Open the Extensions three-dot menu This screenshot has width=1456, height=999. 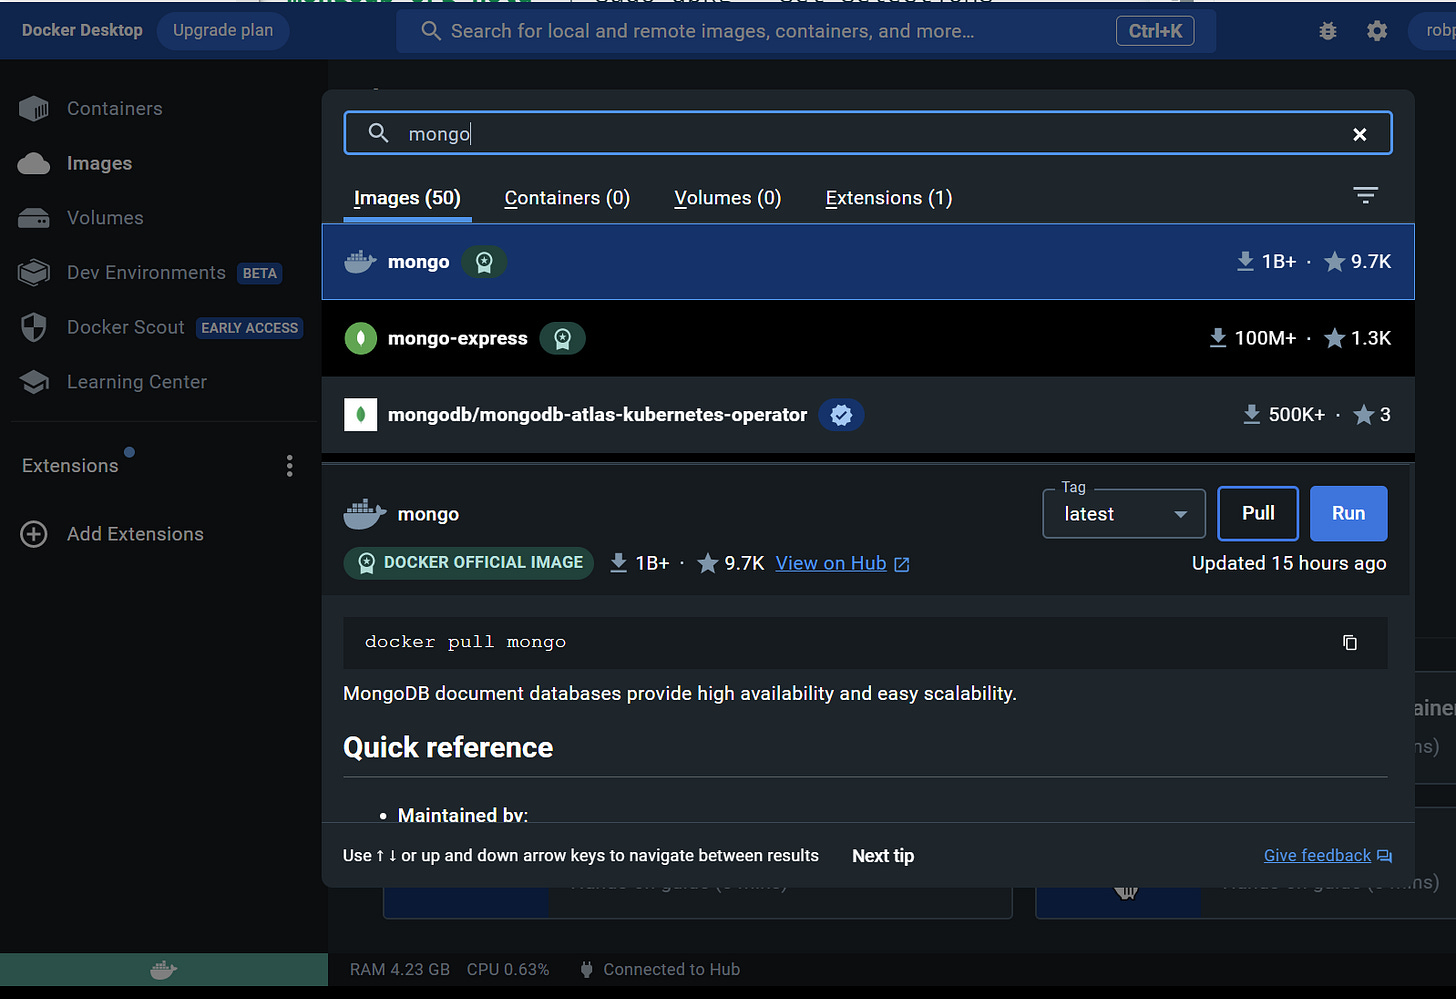289,466
